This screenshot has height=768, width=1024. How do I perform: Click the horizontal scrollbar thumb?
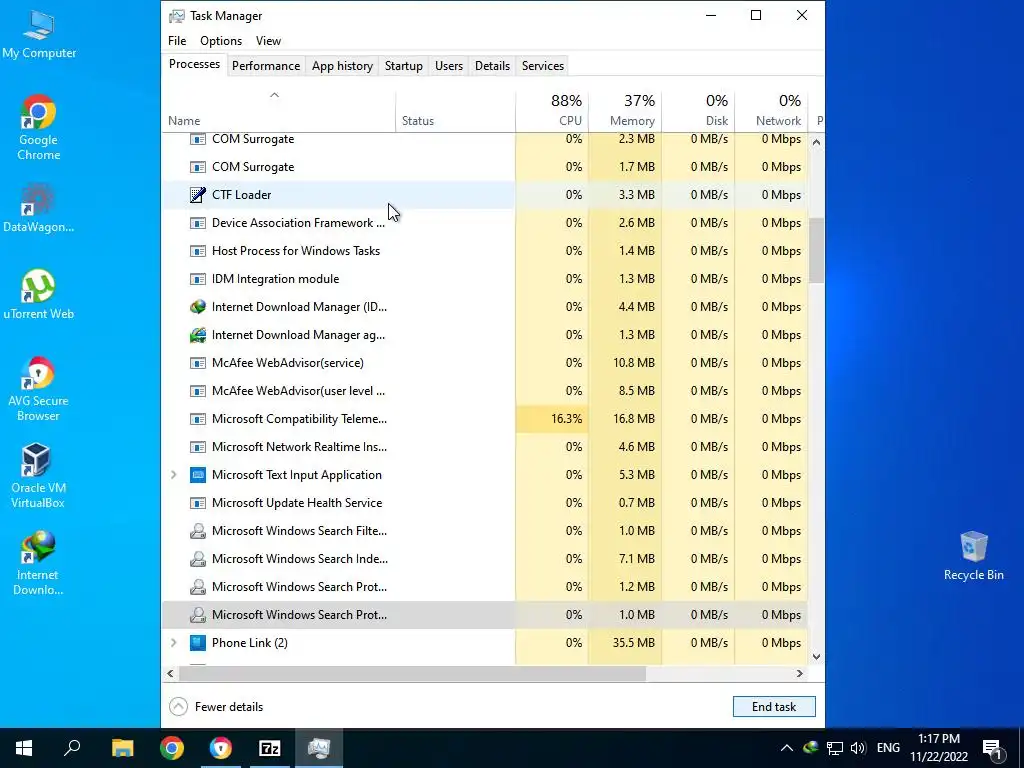(412, 673)
